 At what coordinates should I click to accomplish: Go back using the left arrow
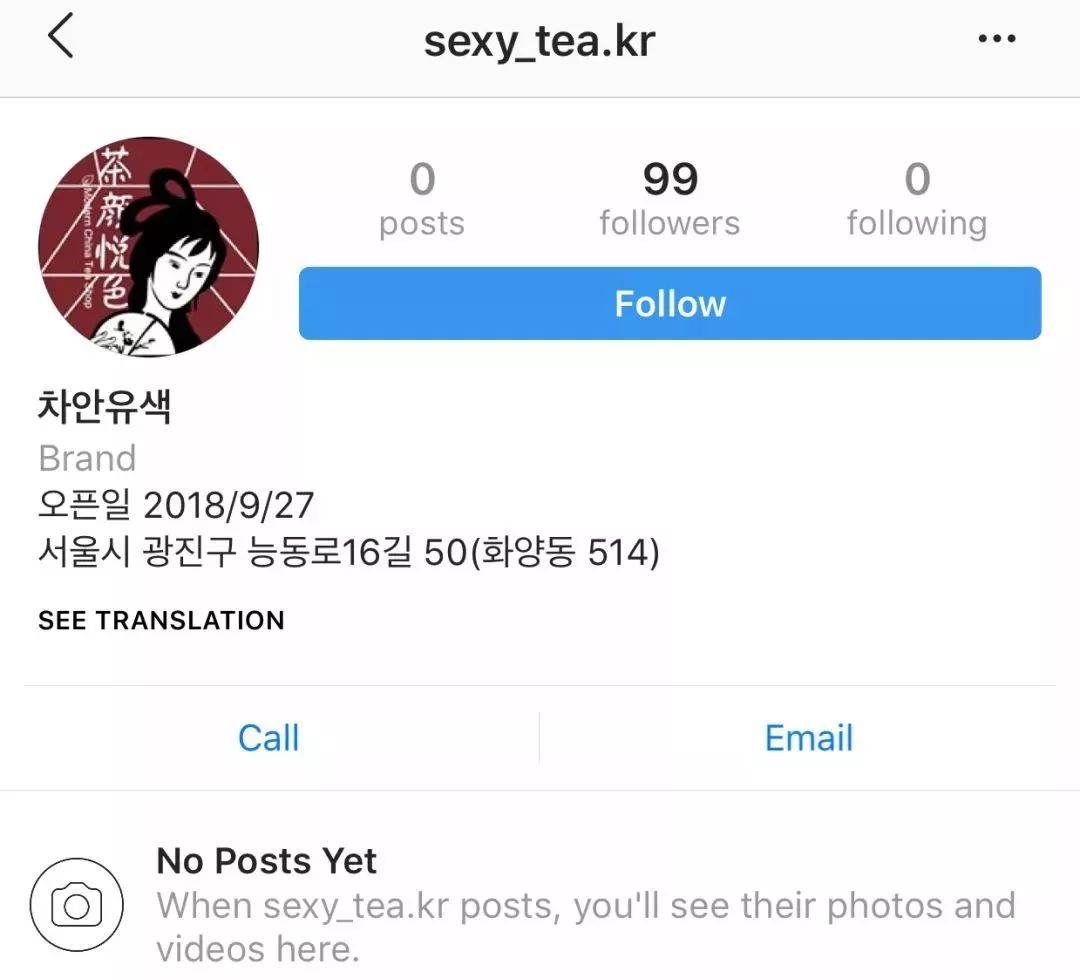[x=61, y=37]
